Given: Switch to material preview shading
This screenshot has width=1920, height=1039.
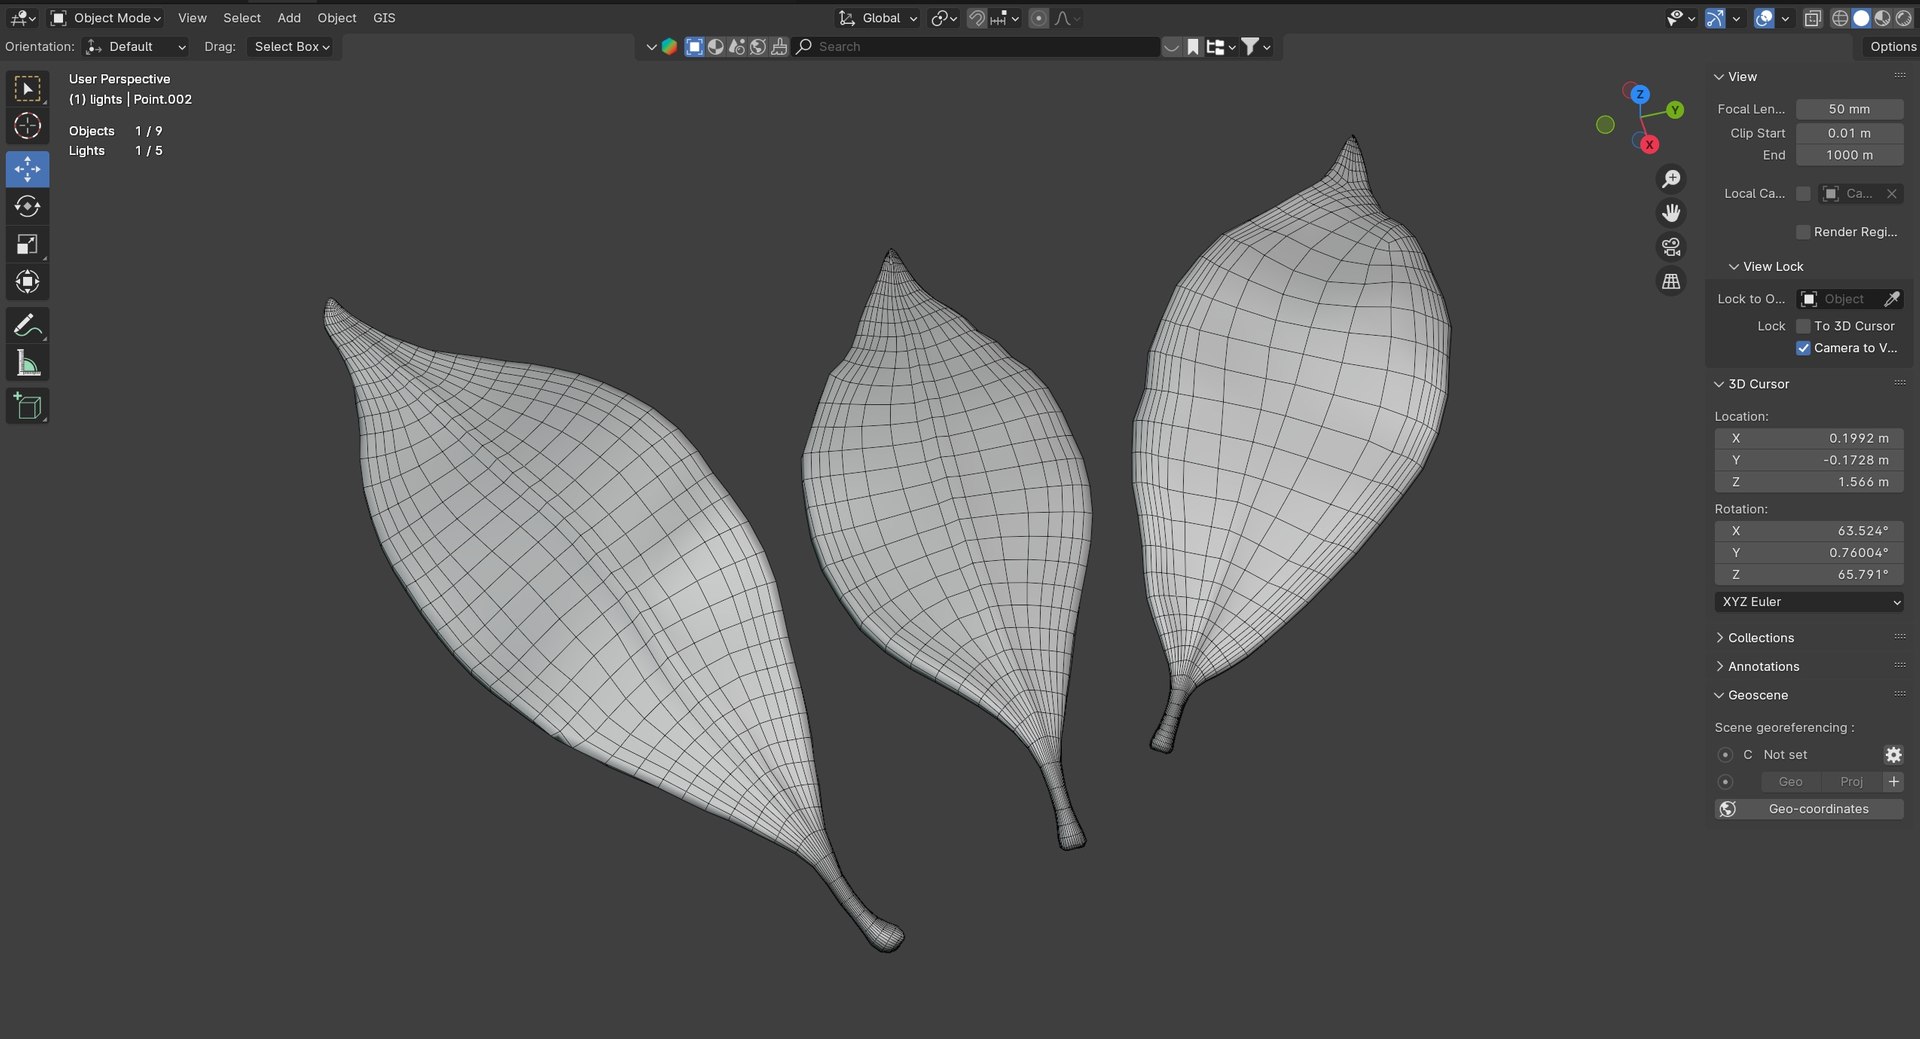Looking at the screenshot, I should (1882, 18).
